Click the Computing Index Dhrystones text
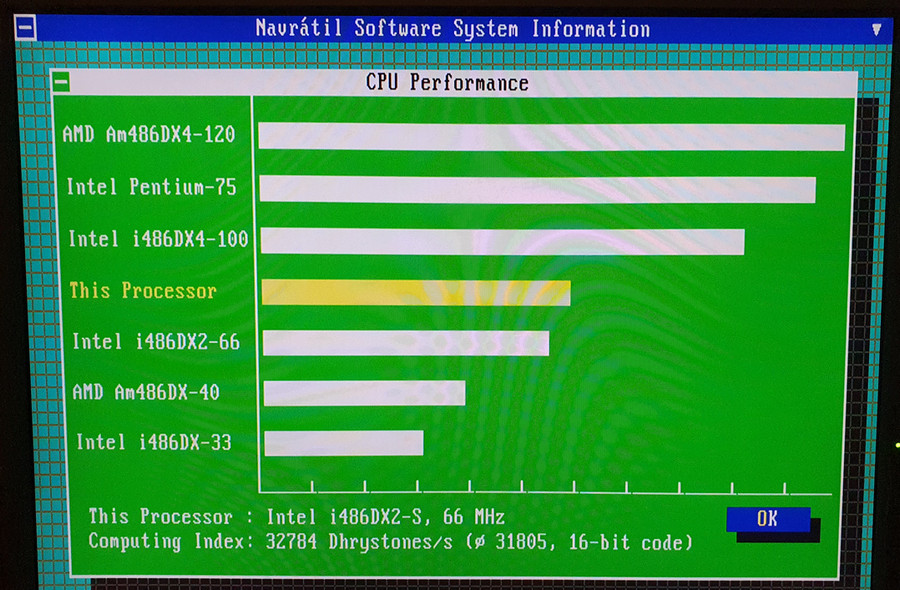 click(x=390, y=541)
